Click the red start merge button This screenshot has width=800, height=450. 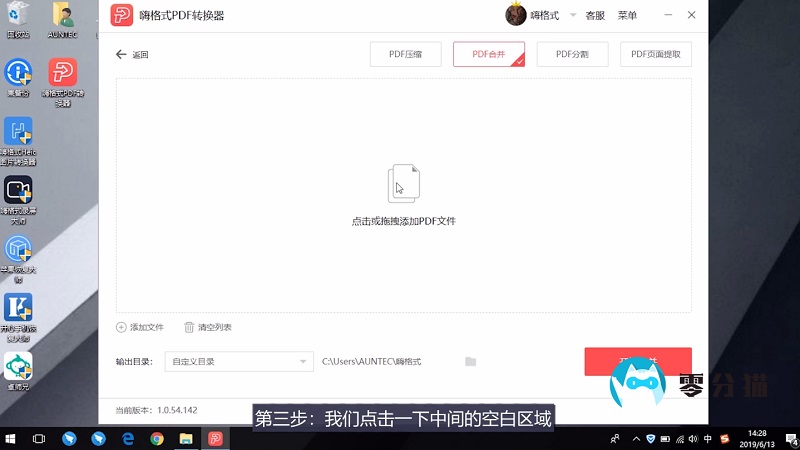point(638,361)
